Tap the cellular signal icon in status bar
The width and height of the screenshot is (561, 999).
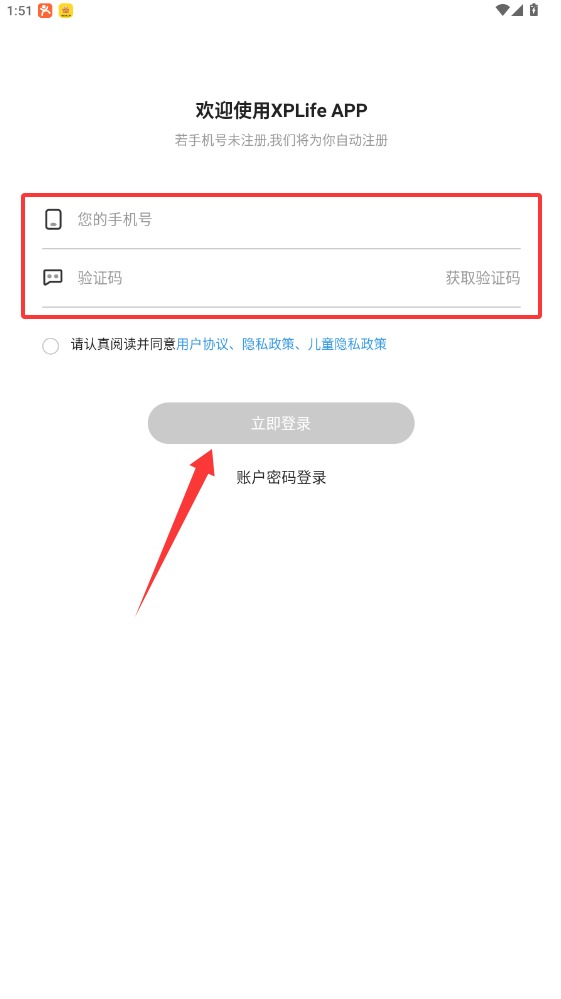pyautogui.click(x=517, y=10)
